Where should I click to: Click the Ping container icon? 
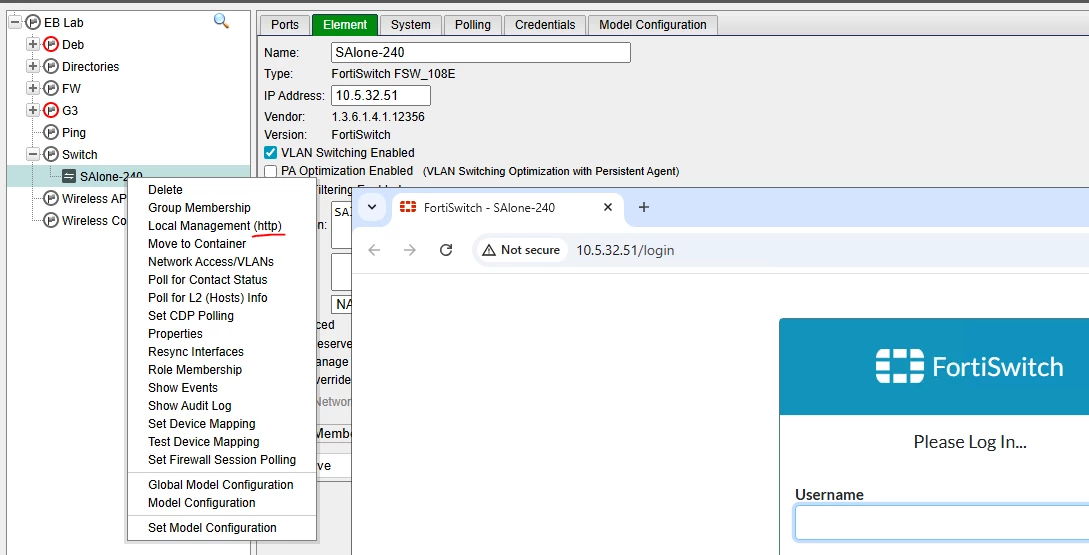click(x=51, y=132)
